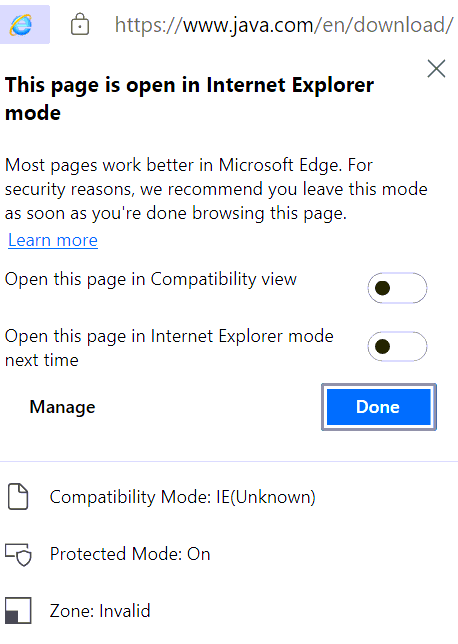
Task: Select the Compatibility Mode: IE(Unknown) text
Action: 182,497
